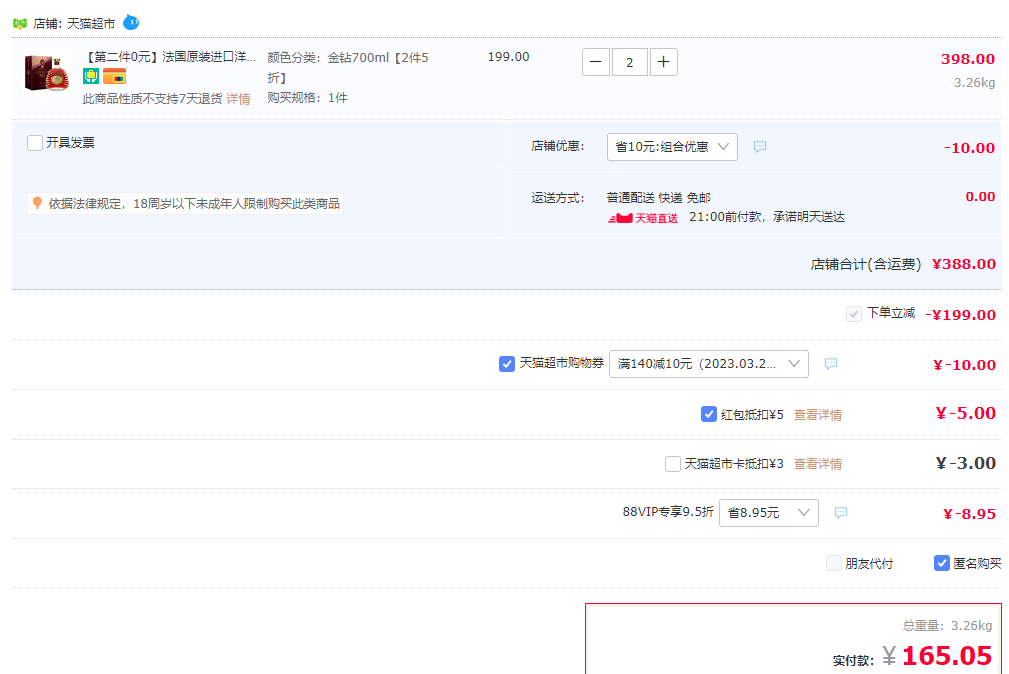This screenshot has height=674, width=1009.
Task: Click the 店铺合计 ¥388.00 amount
Action: click(963, 264)
